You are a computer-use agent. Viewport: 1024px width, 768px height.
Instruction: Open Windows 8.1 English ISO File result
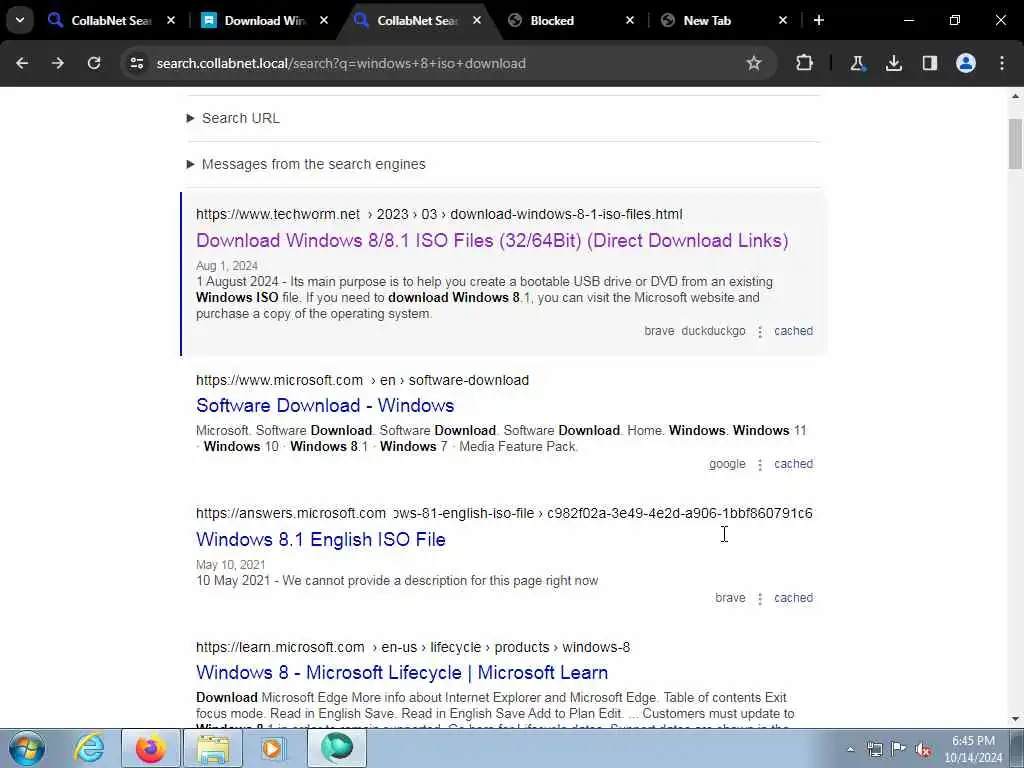point(321,539)
